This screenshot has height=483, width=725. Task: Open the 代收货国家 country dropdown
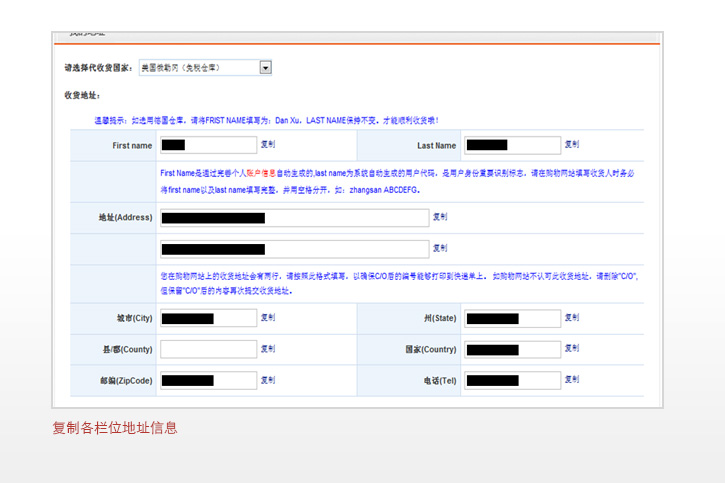click(266, 68)
